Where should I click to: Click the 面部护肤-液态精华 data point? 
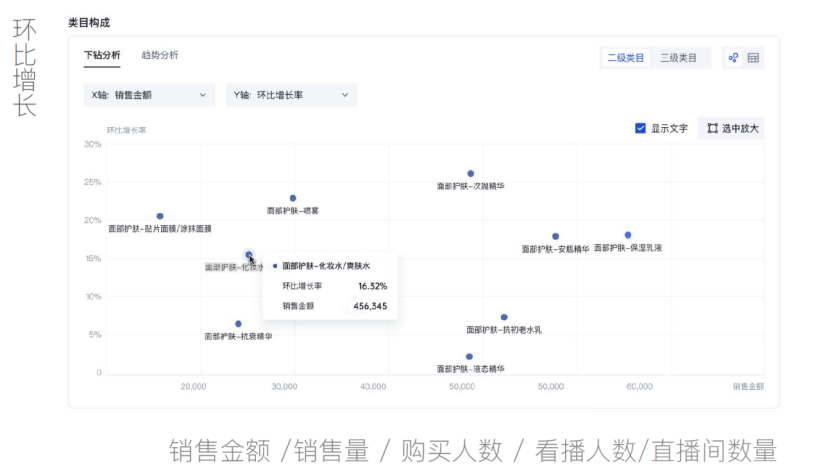click(x=469, y=357)
